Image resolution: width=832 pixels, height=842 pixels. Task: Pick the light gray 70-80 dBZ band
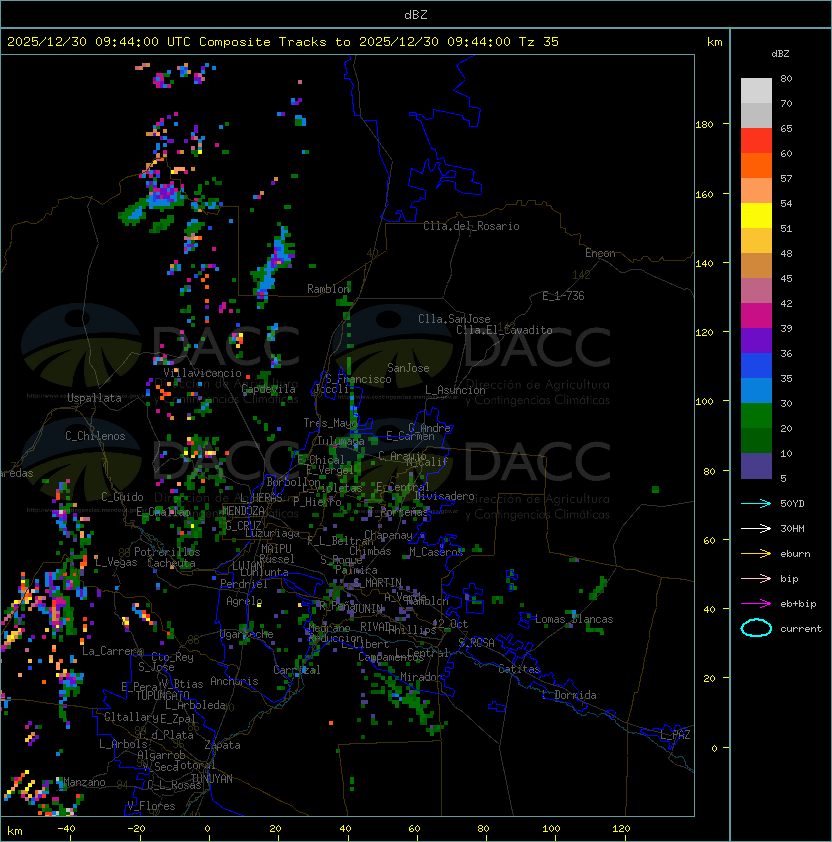pyautogui.click(x=756, y=91)
